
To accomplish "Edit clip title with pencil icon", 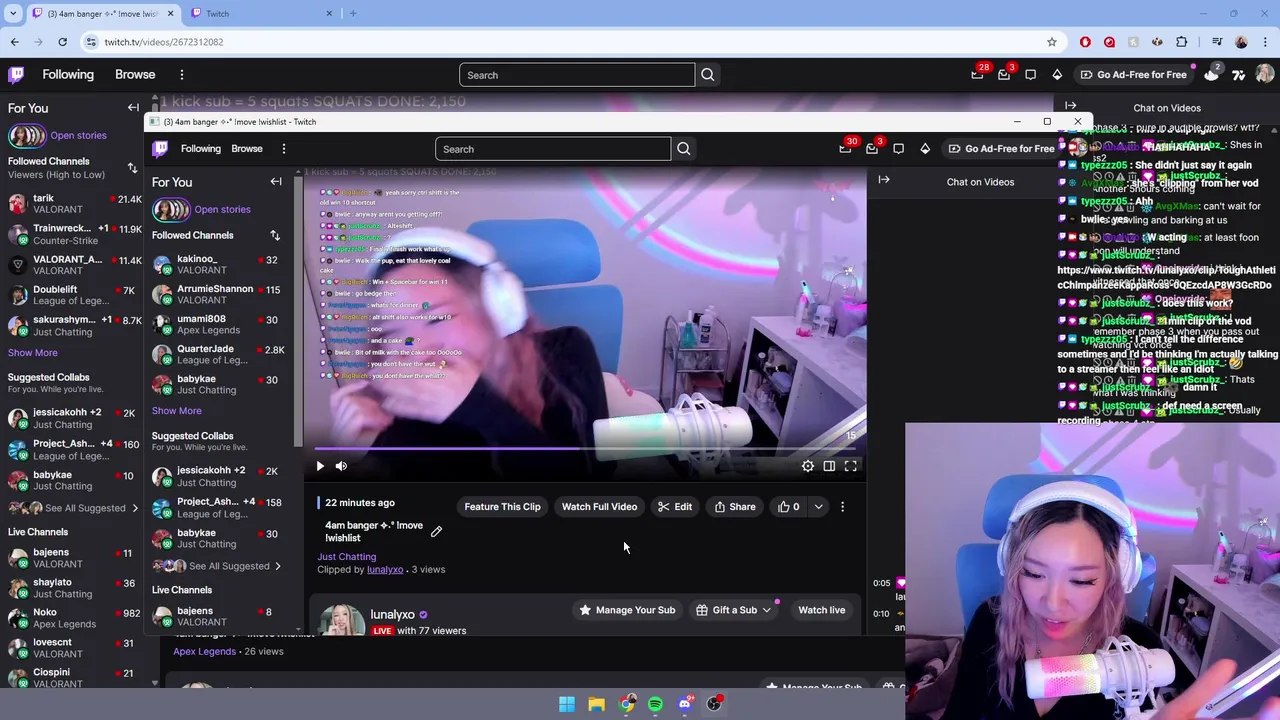I will tap(436, 531).
